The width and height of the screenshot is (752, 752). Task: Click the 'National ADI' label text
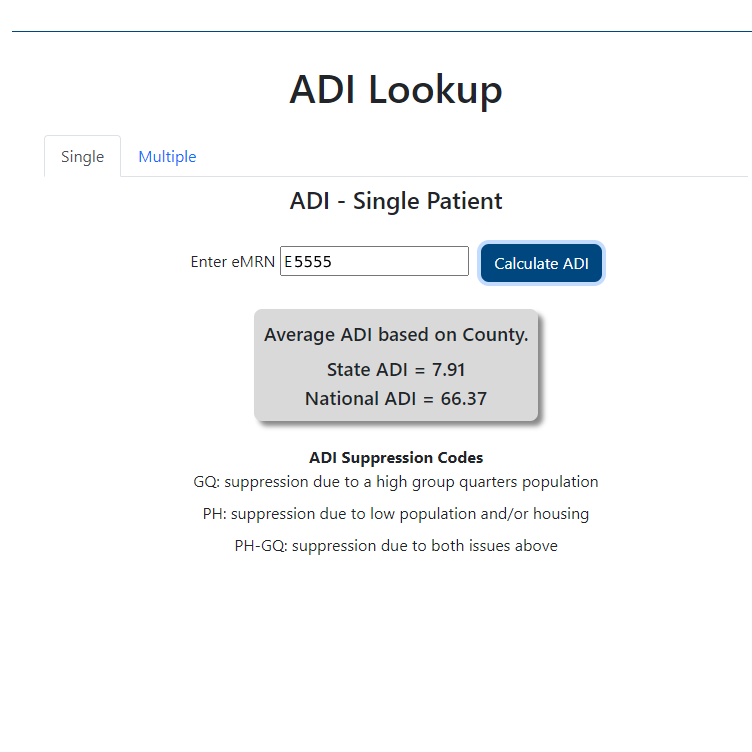(357, 399)
